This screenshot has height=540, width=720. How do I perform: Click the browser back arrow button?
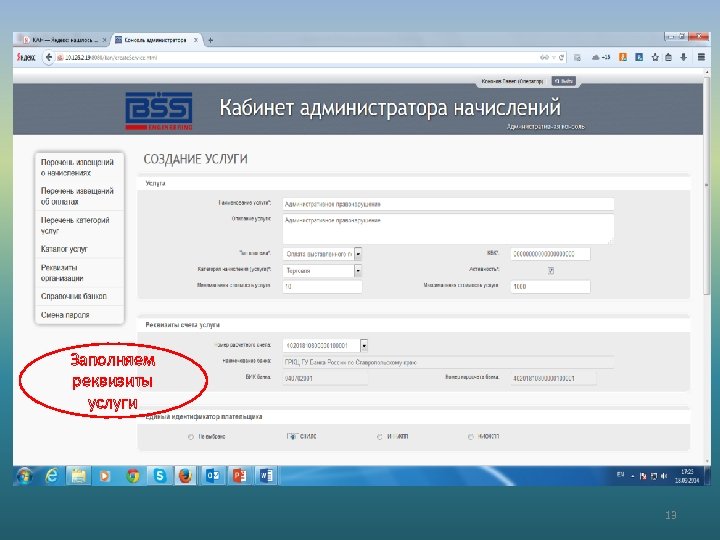pos(49,57)
